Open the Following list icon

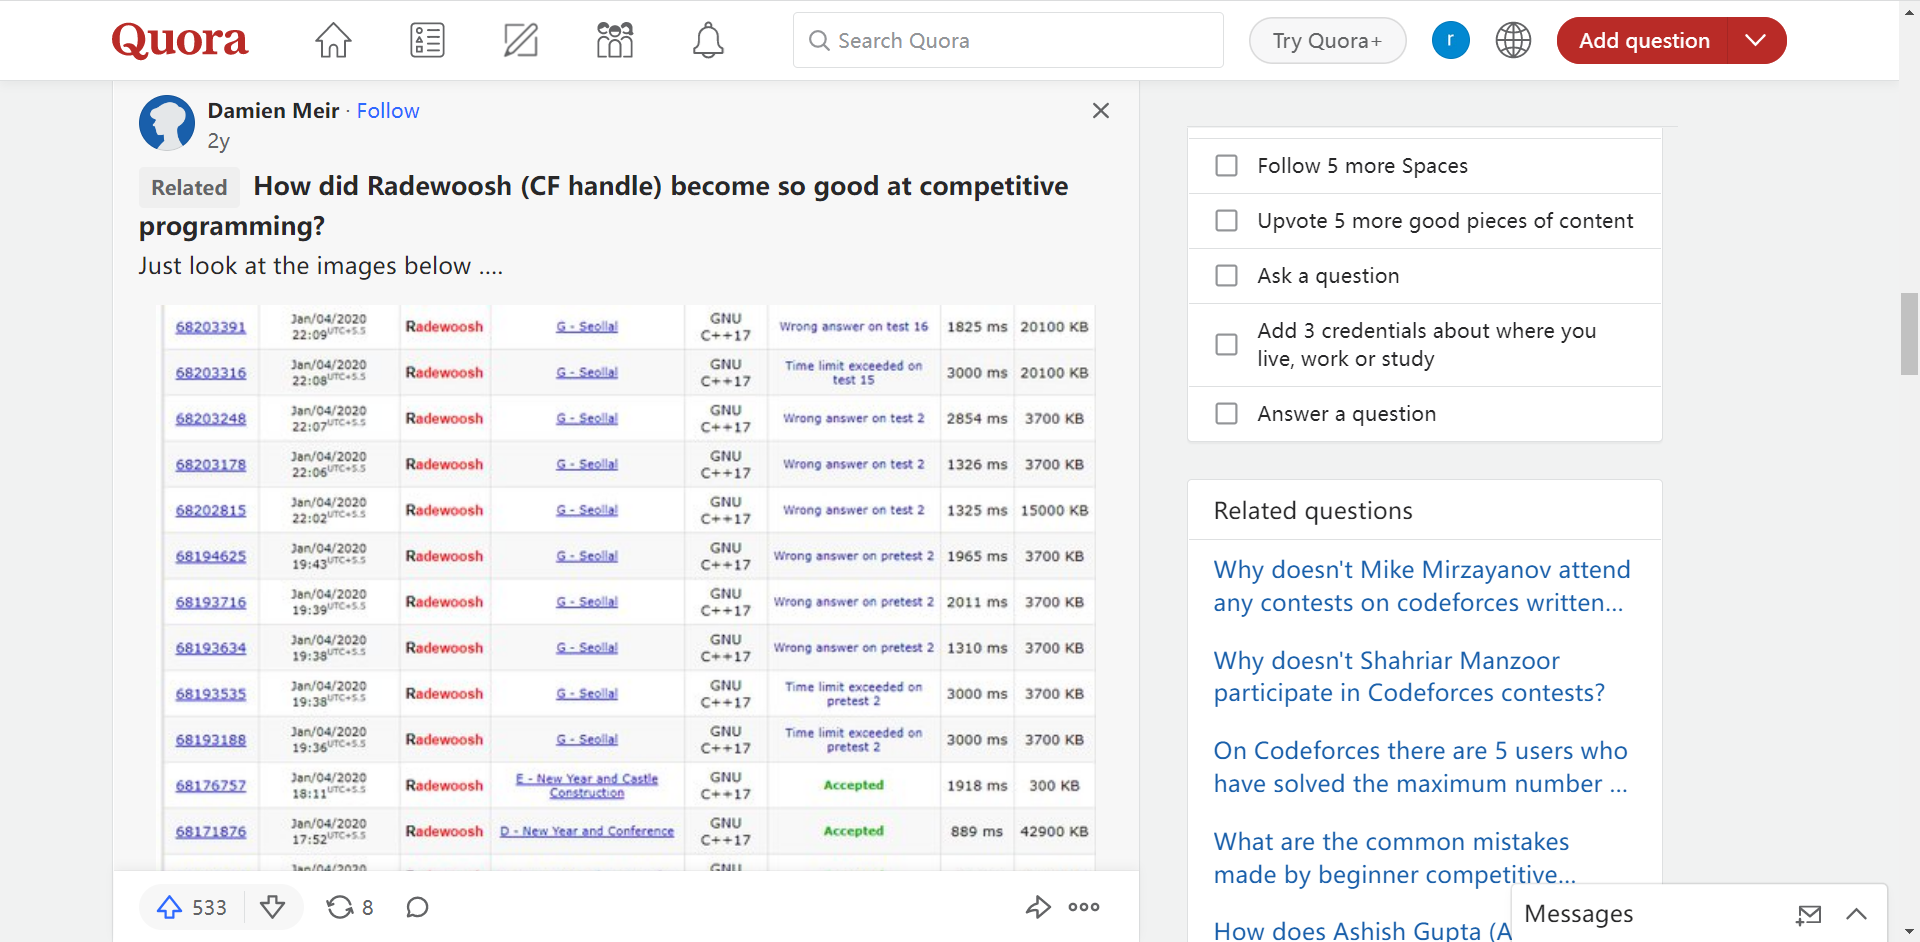(427, 40)
